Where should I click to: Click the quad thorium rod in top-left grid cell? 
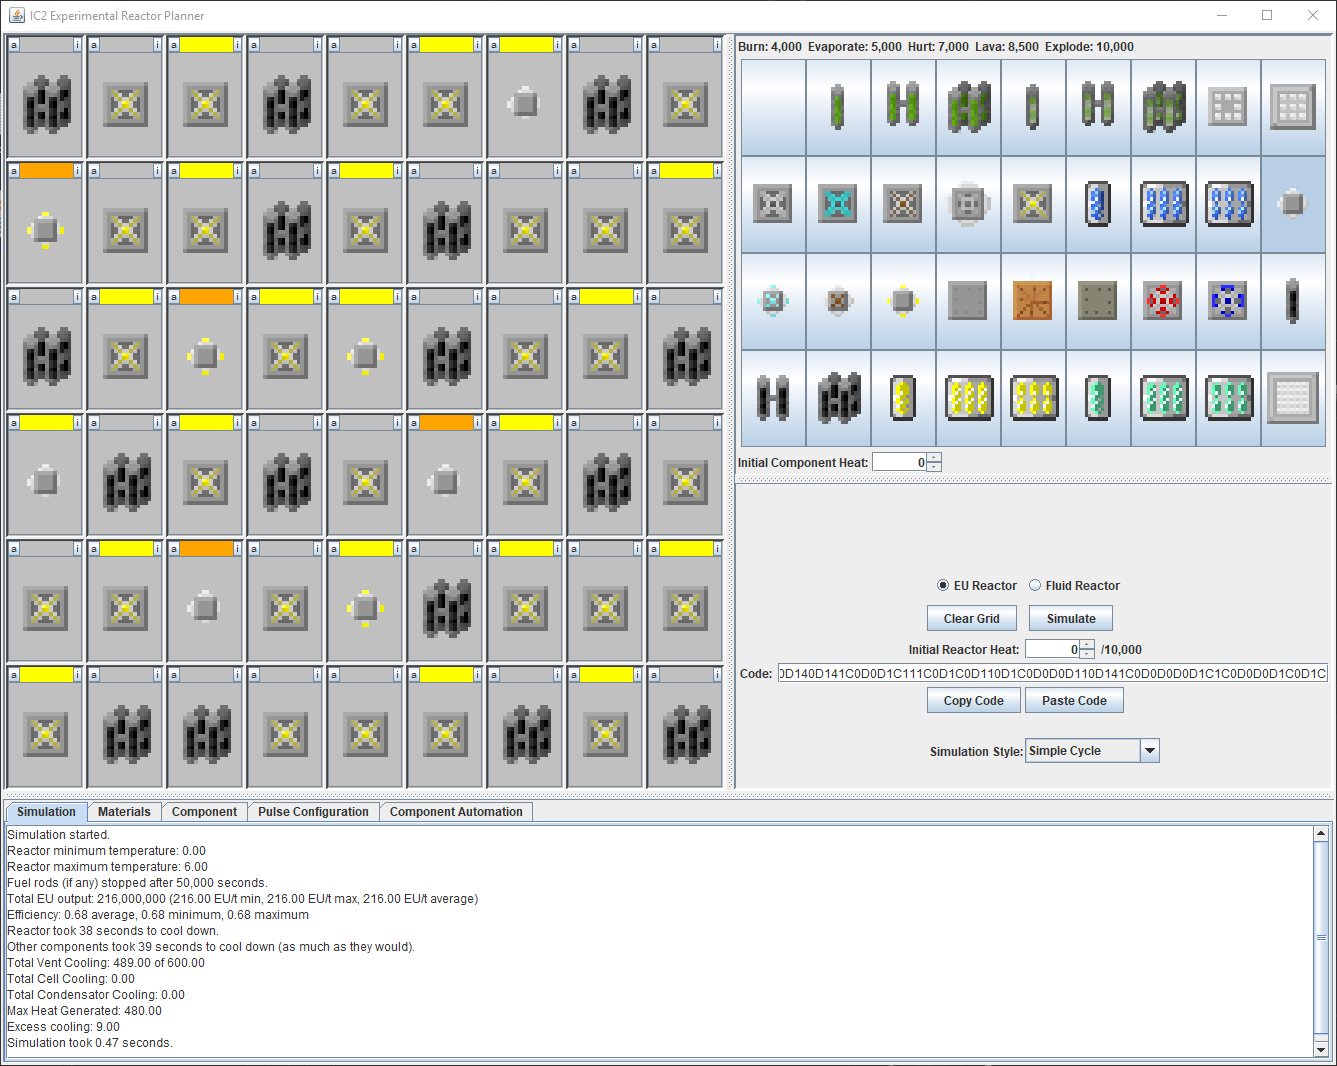pos(46,104)
